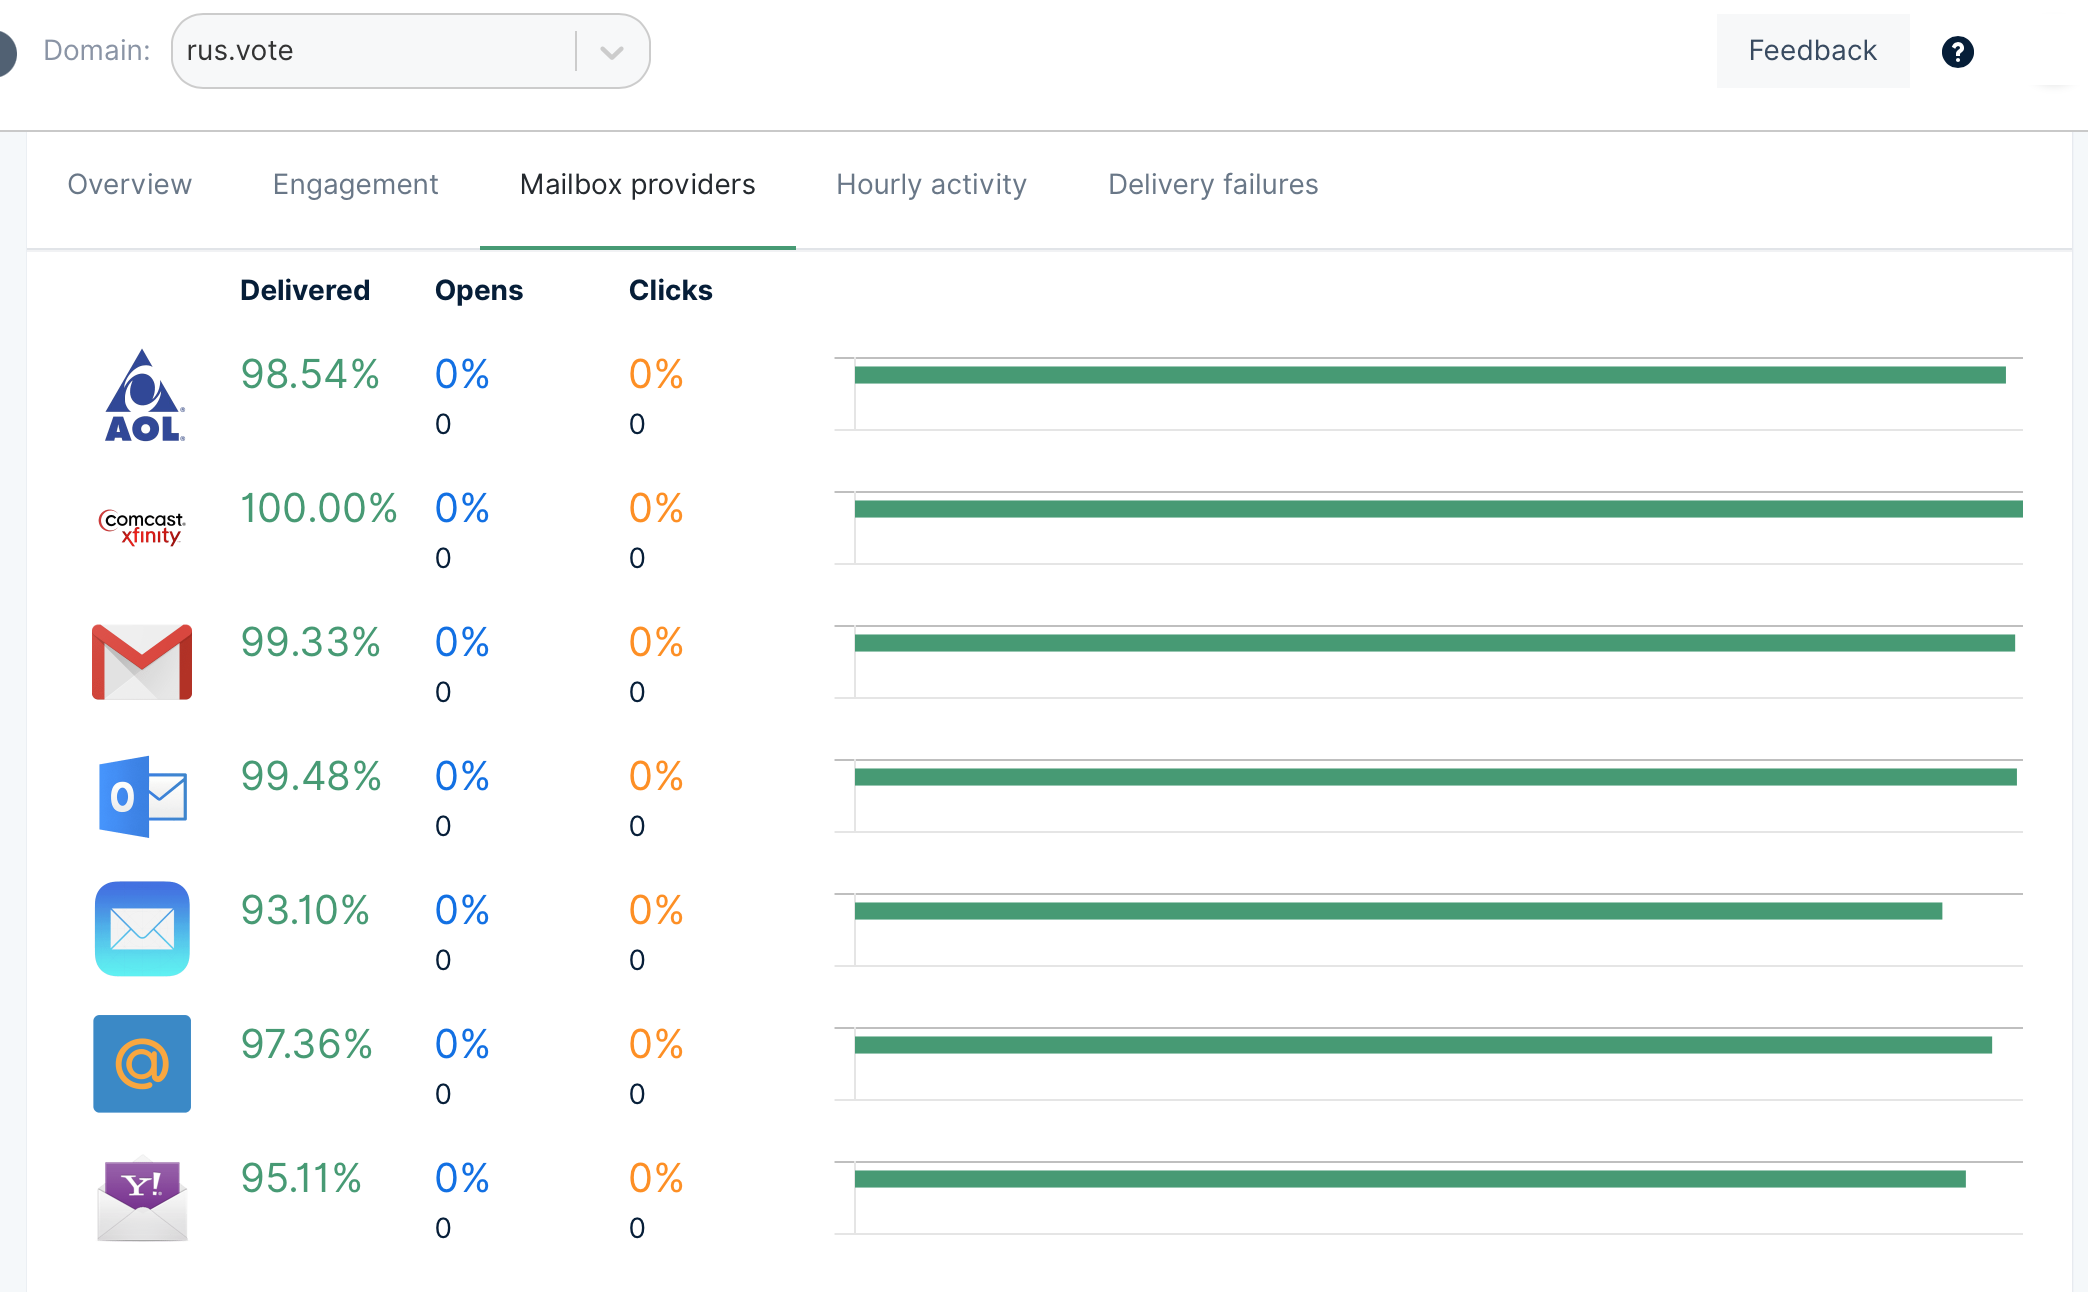Open help via question mark icon
2088x1292 pixels.
point(1957,51)
